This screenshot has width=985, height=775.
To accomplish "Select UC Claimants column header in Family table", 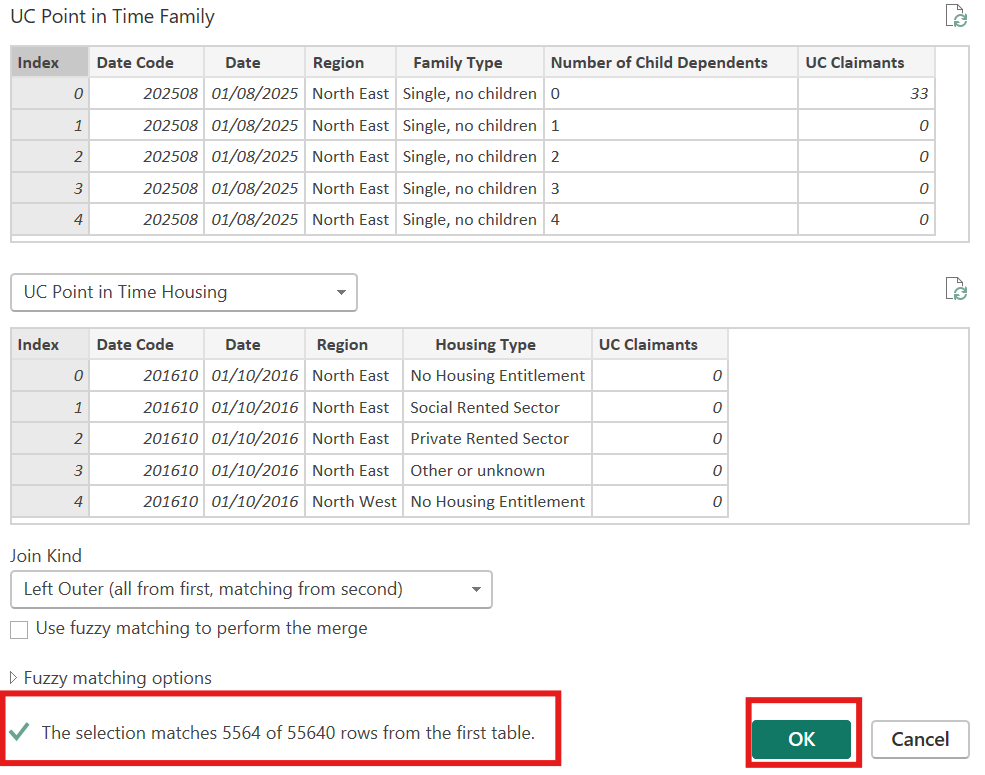I will coord(866,62).
